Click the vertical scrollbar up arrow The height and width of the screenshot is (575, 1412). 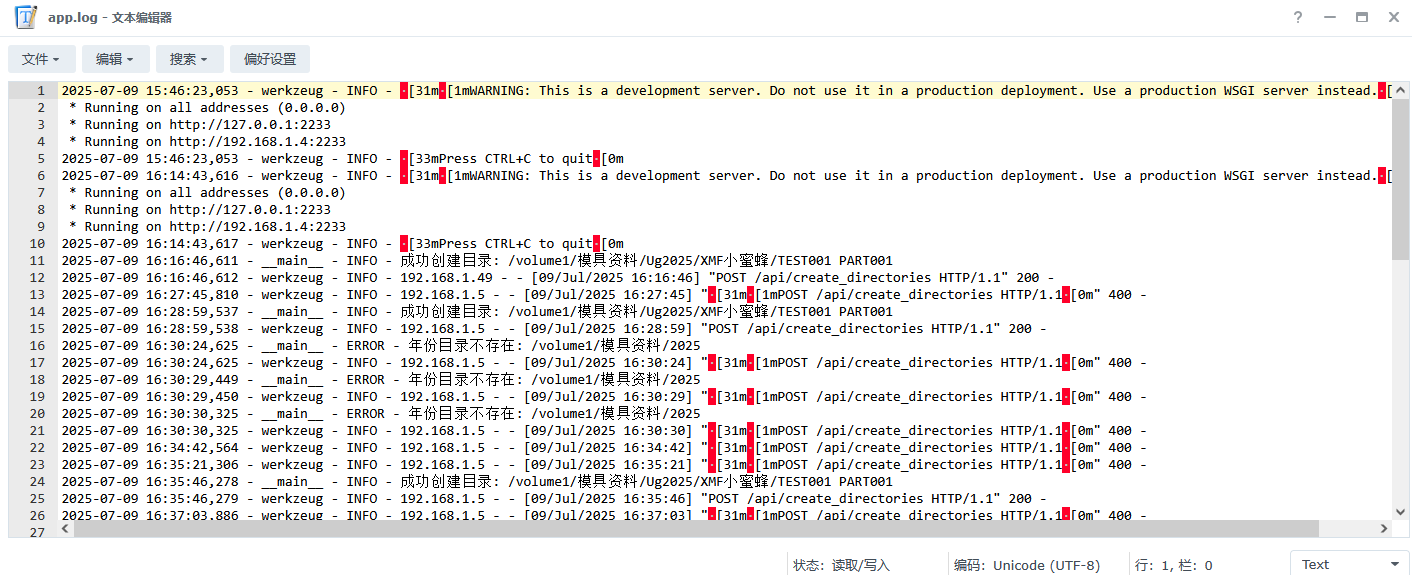click(1400, 89)
